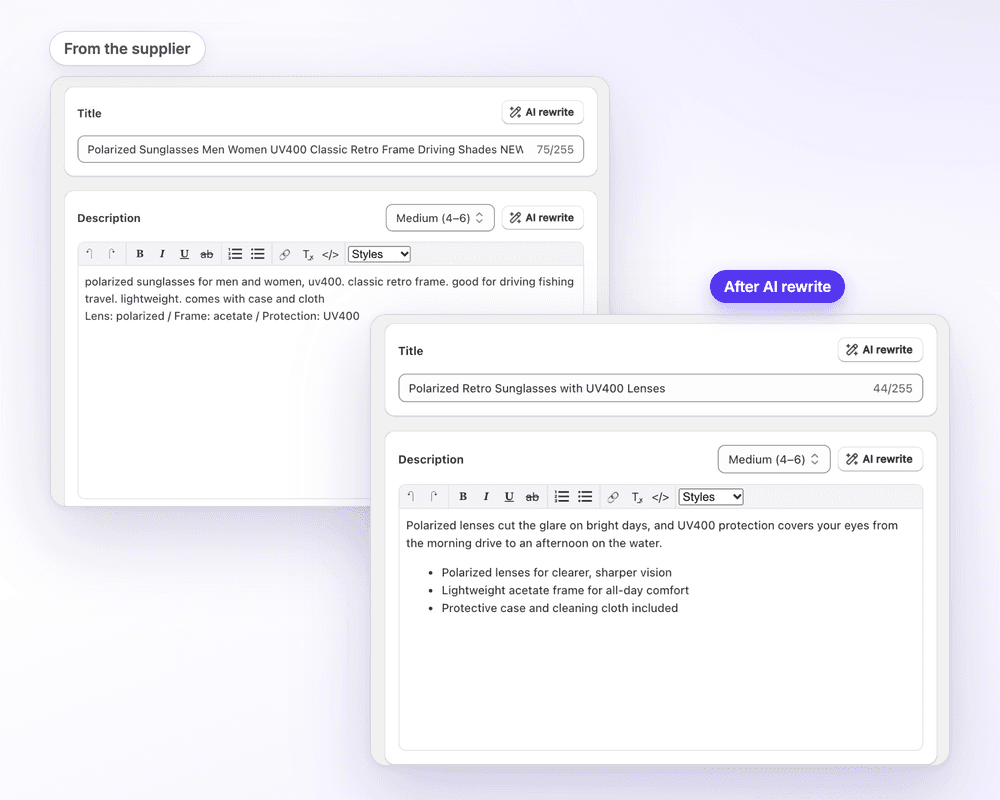Screen dimensions: 1000x800
Task: Toggle Italic in rewritten description toolbar
Action: [x=486, y=496]
